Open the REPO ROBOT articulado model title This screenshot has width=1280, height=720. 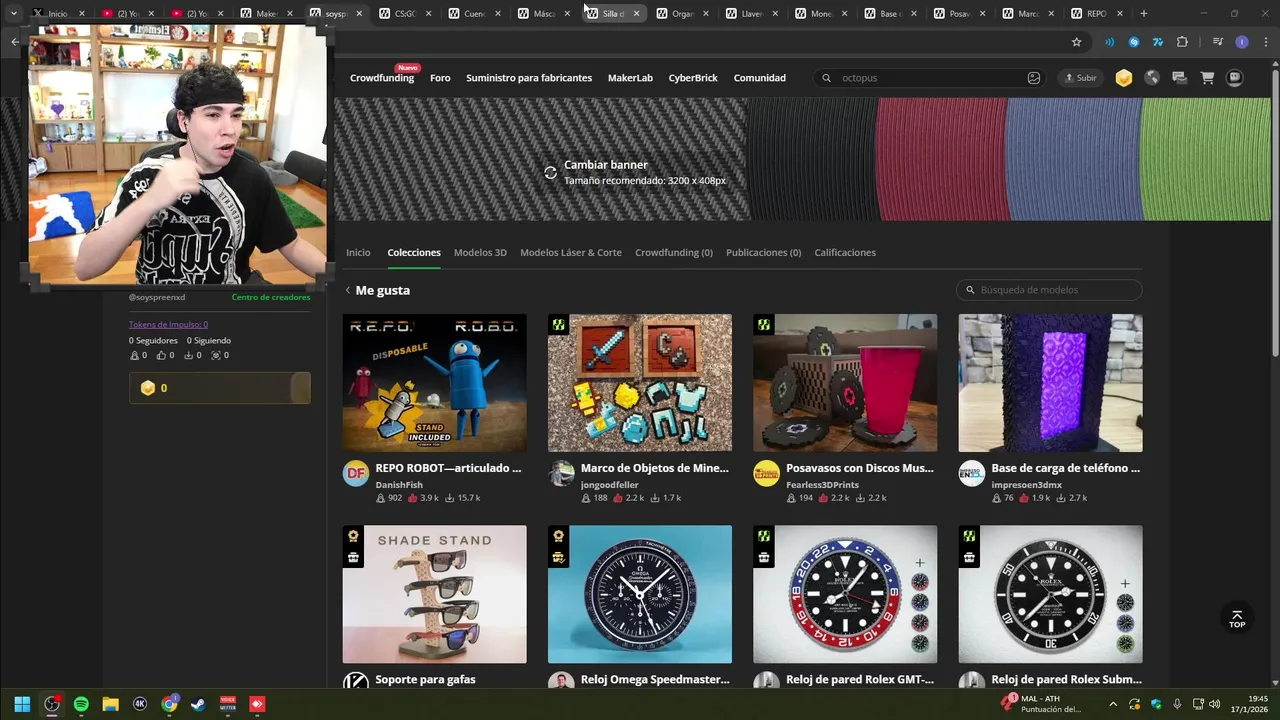click(x=448, y=468)
